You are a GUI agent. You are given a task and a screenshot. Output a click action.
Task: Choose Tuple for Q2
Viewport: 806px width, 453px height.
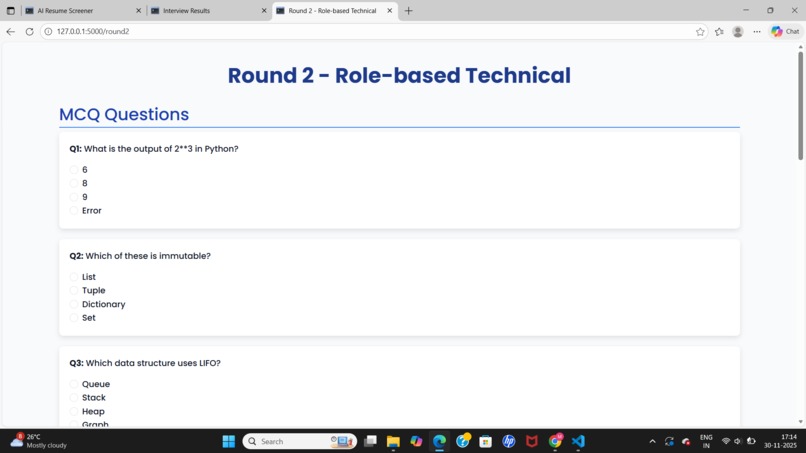tap(74, 291)
